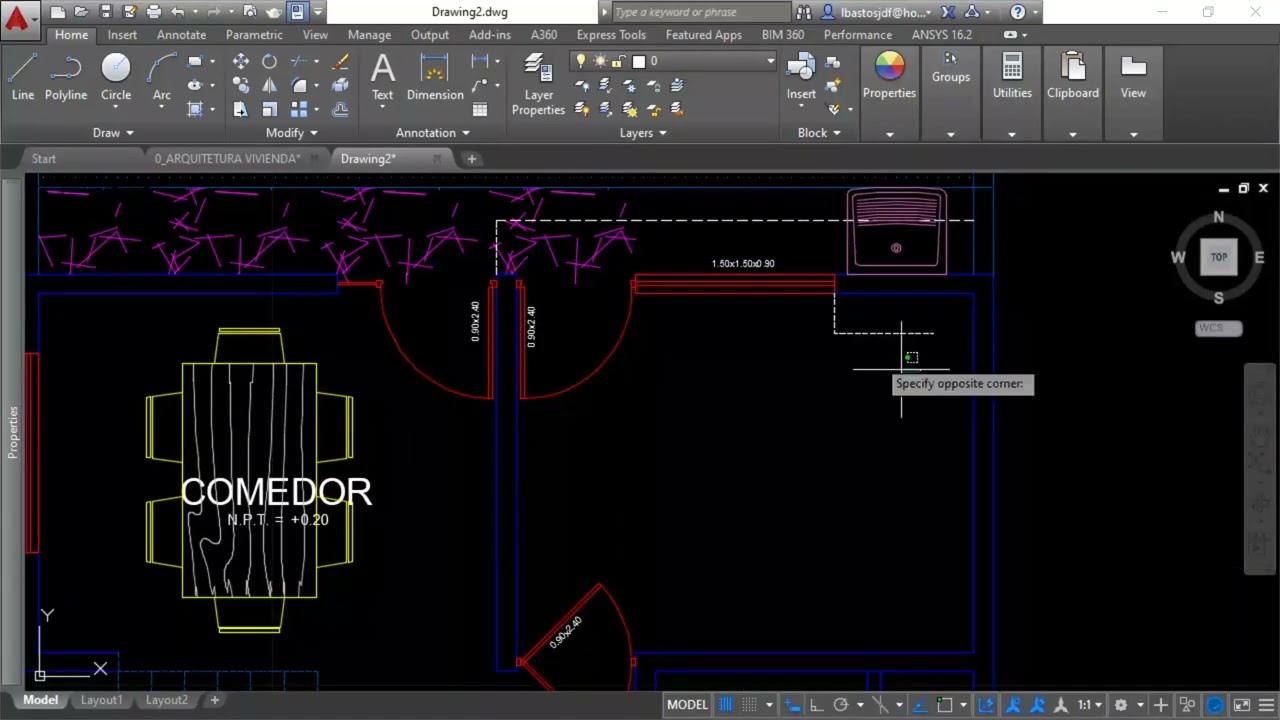Click the new drawing tab plus button
1280x720 pixels.
[472, 159]
